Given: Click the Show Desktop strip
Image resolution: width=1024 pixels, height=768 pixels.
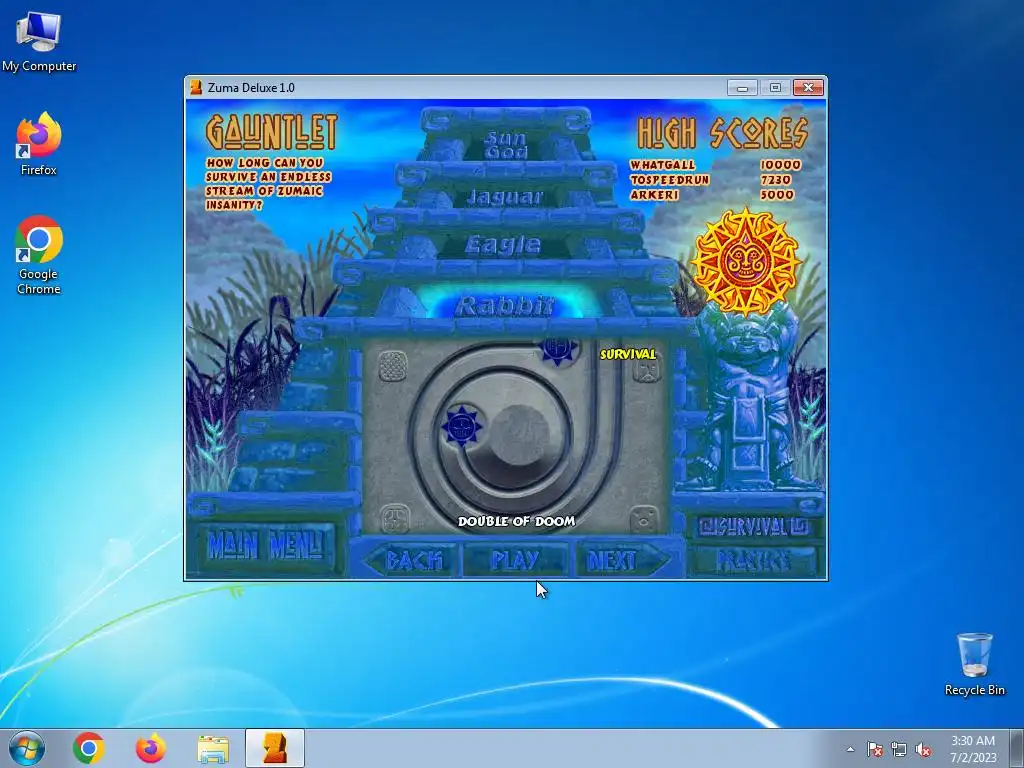Looking at the screenshot, I should pyautogui.click(x=1018, y=749).
